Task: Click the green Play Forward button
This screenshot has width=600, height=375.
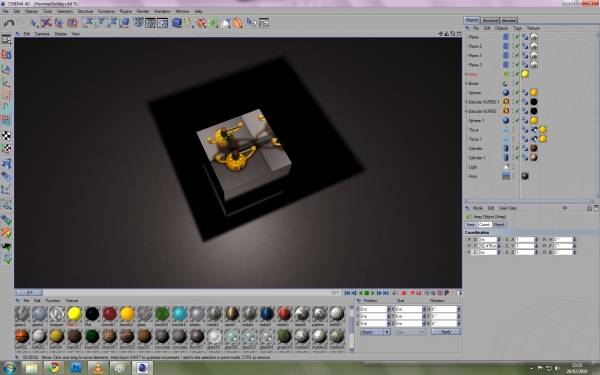Action: tap(373, 293)
